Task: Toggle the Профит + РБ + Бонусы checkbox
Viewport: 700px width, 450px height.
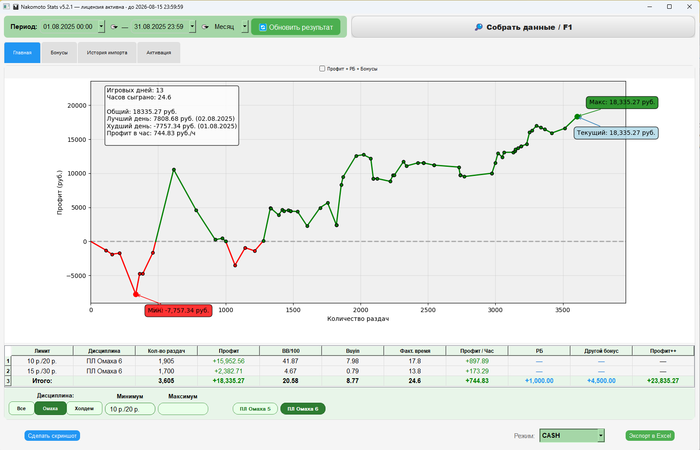Action: click(x=322, y=69)
